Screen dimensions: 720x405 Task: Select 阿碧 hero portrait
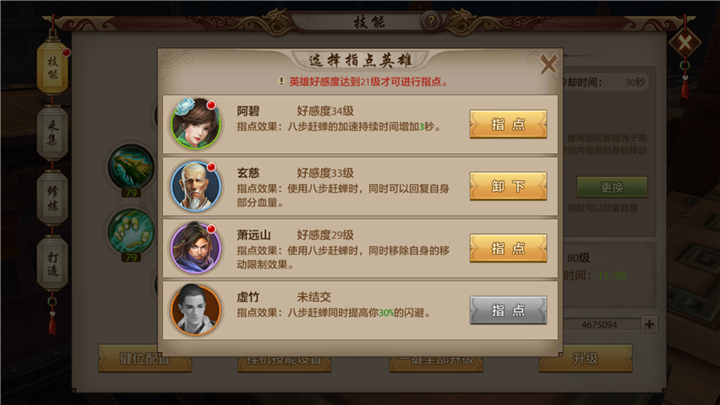tap(196, 124)
